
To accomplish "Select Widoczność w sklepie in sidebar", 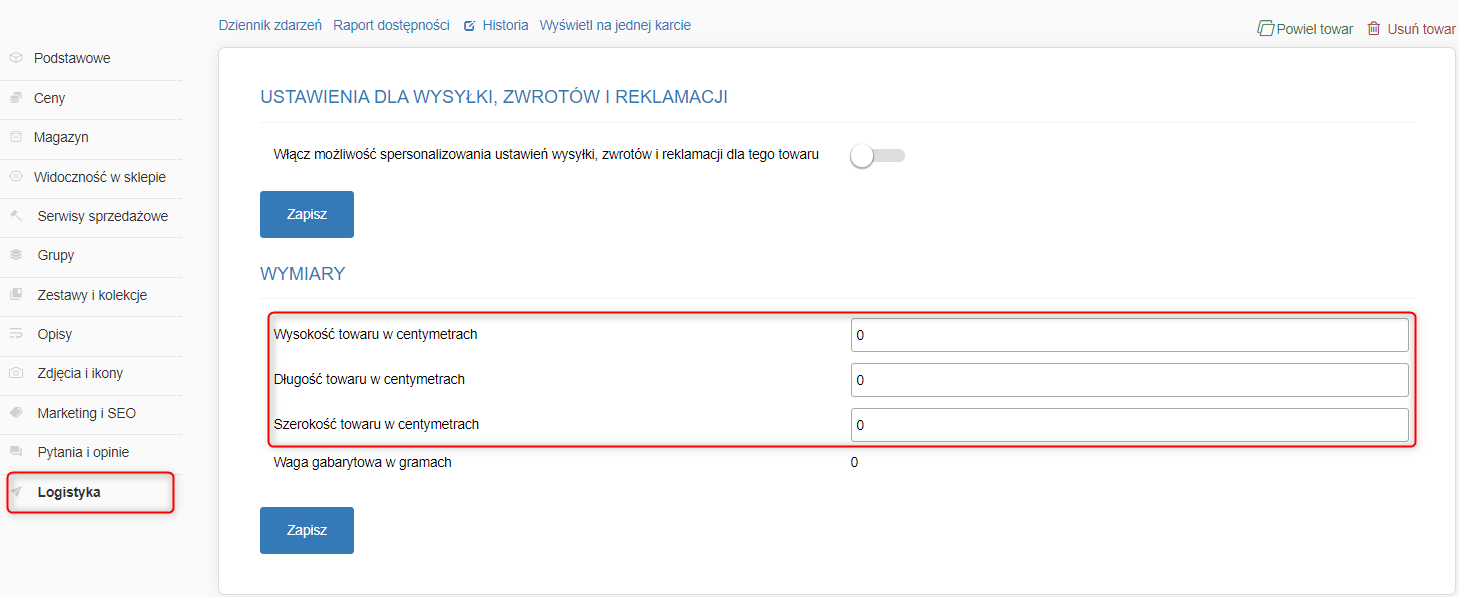I will pos(100,177).
